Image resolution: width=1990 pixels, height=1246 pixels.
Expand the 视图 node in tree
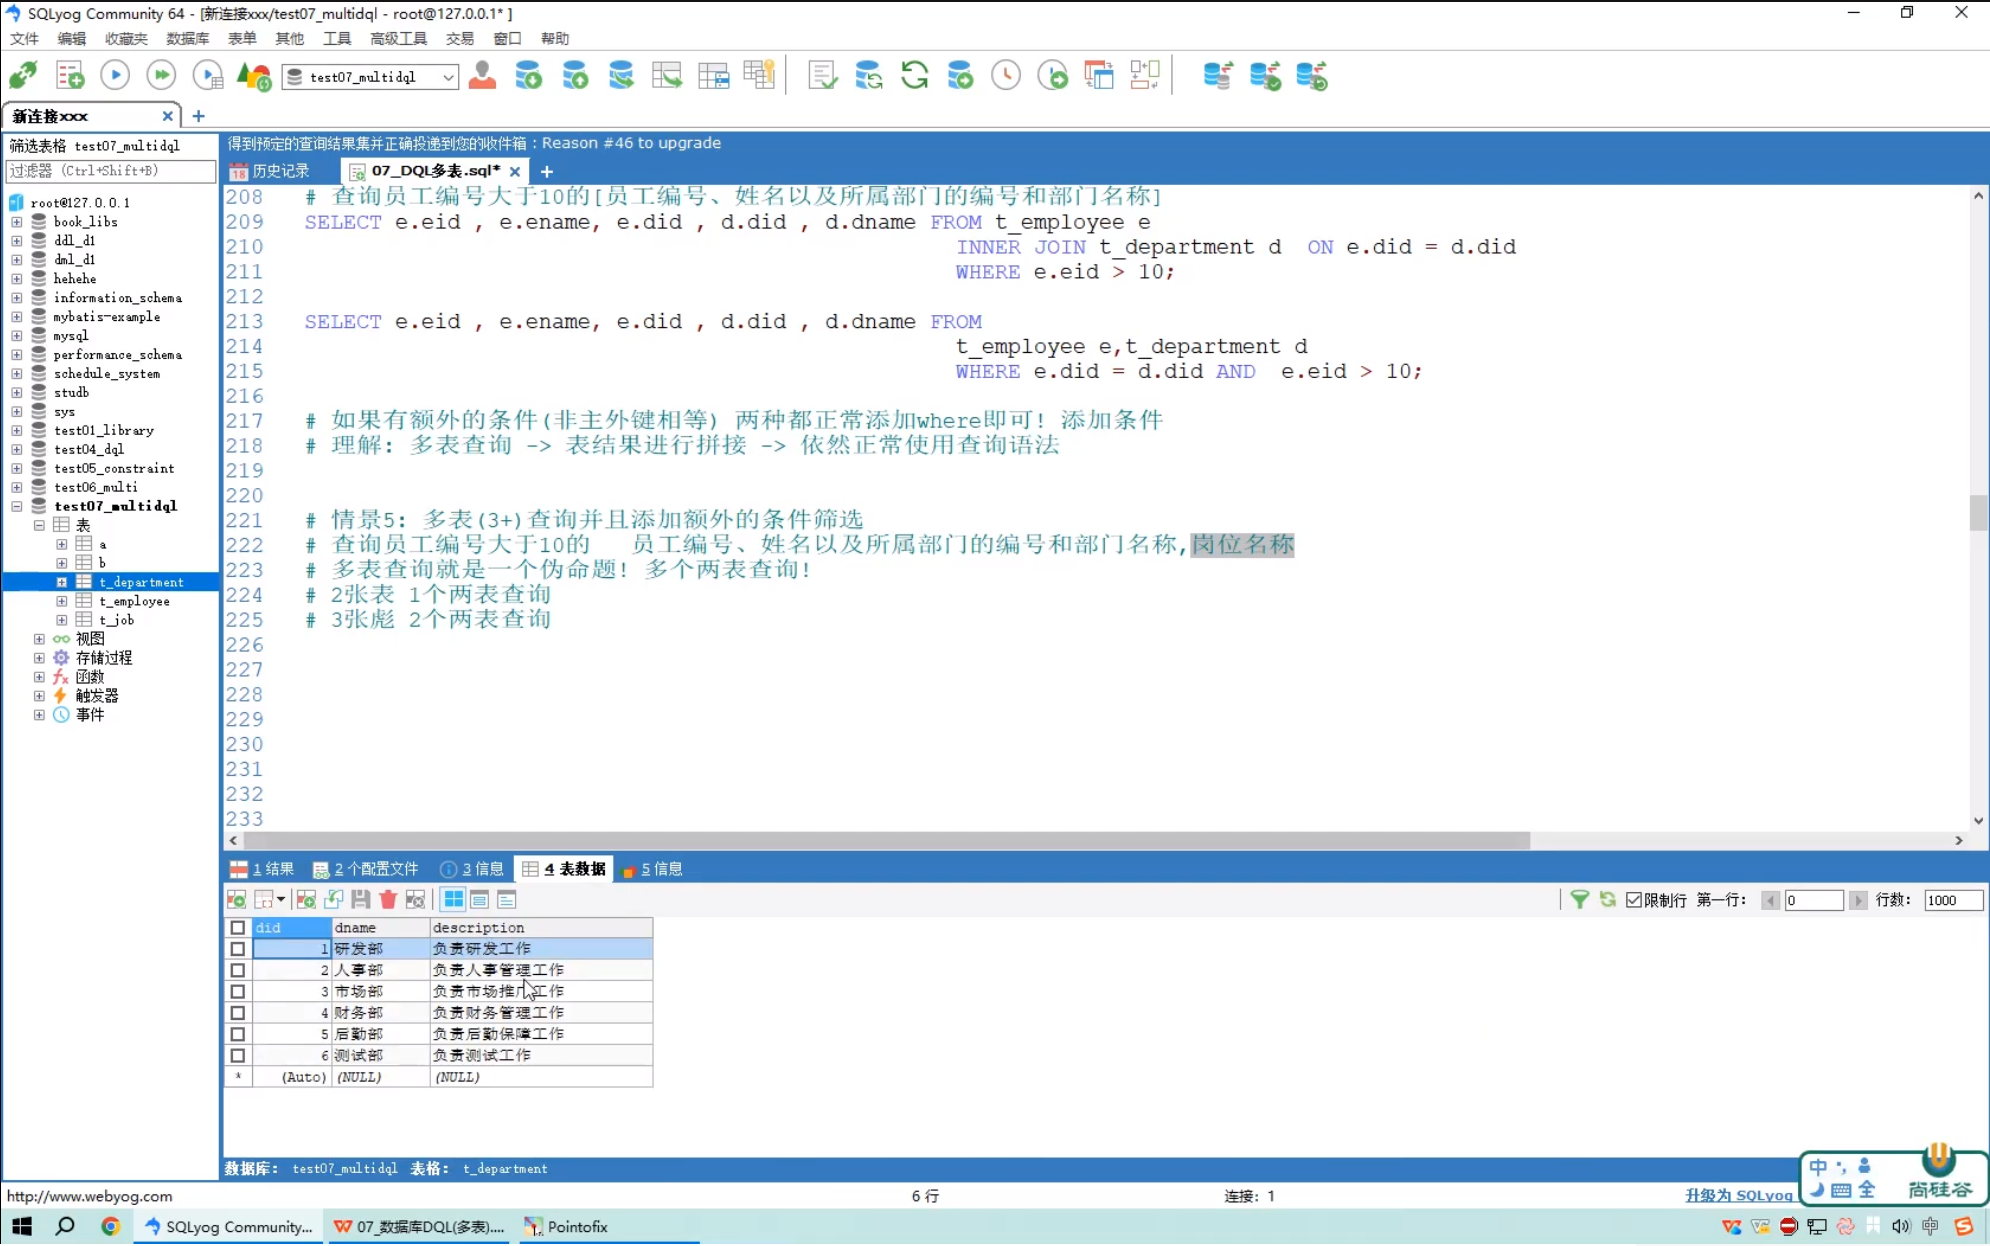tap(39, 639)
